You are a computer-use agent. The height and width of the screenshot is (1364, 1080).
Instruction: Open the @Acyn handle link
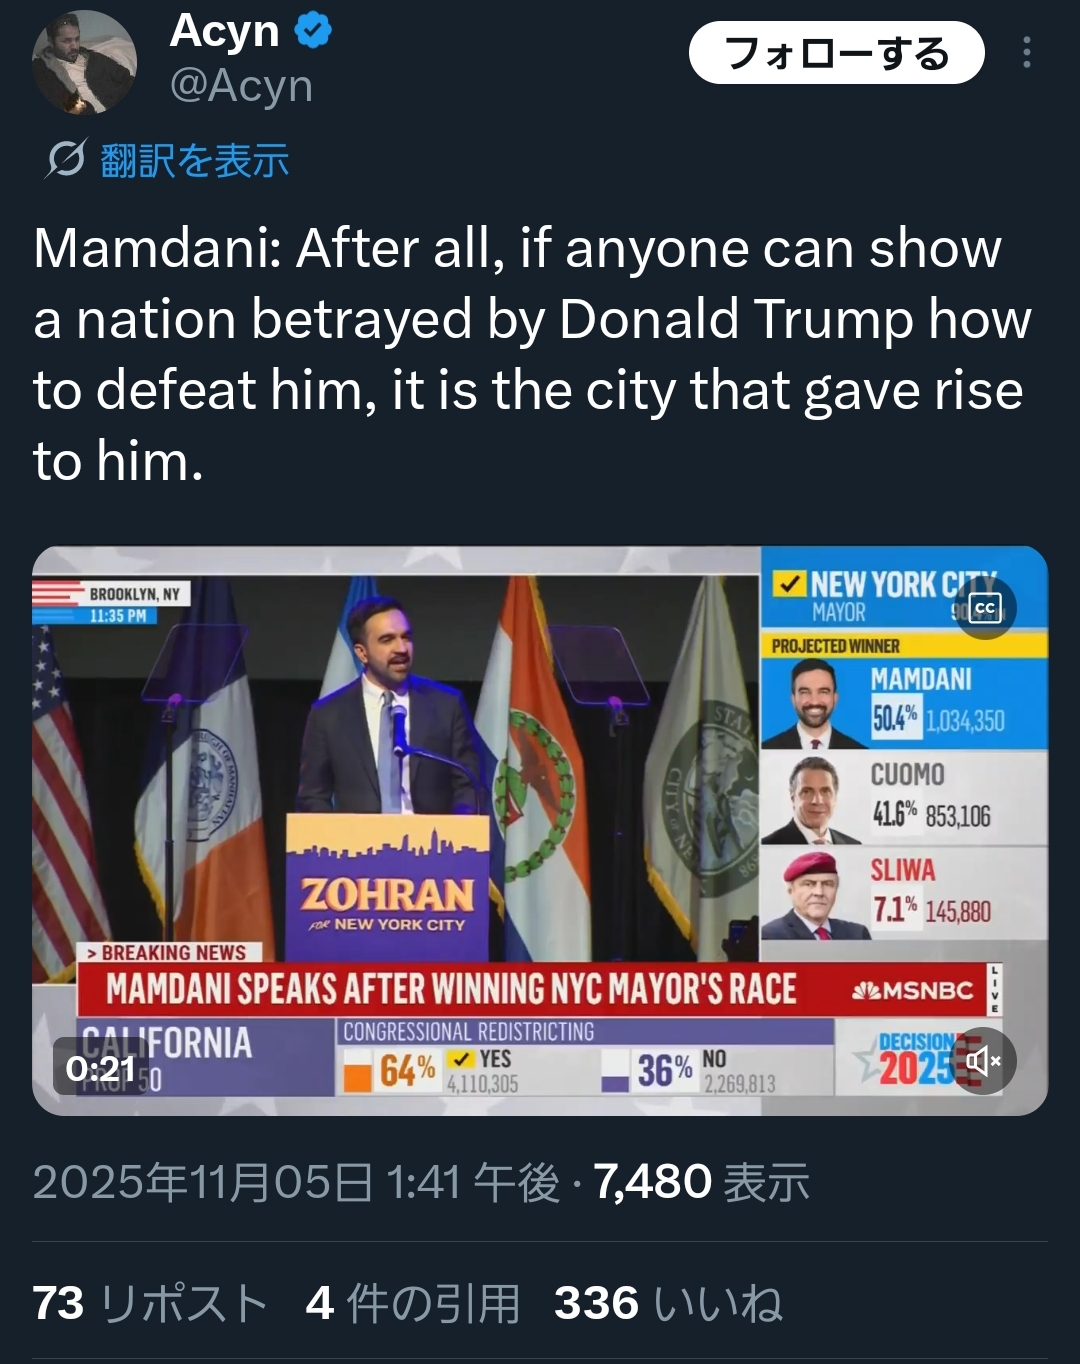[x=241, y=86]
